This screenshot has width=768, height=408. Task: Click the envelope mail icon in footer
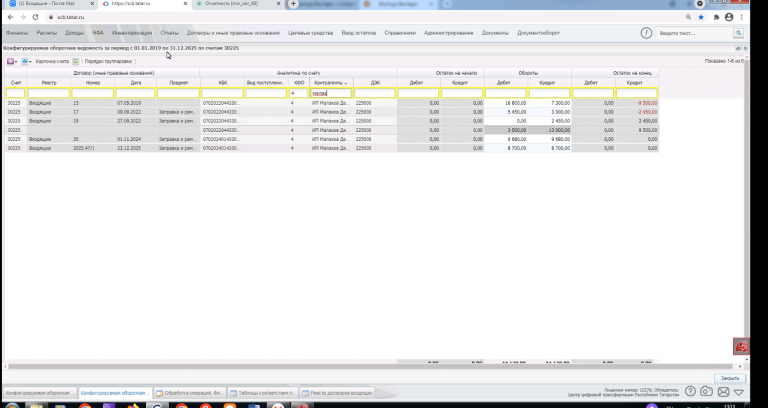[x=723, y=392]
